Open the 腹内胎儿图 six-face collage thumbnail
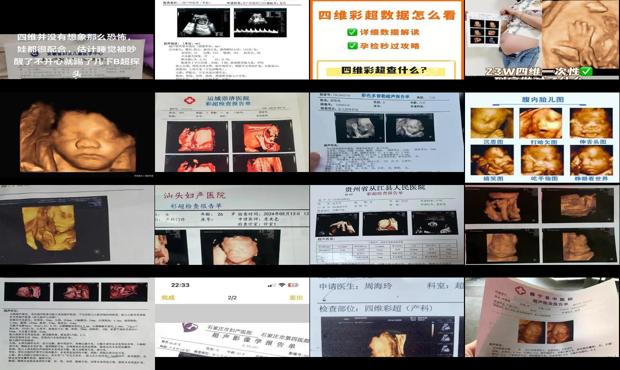This screenshot has height=370, width=620. click(x=542, y=138)
